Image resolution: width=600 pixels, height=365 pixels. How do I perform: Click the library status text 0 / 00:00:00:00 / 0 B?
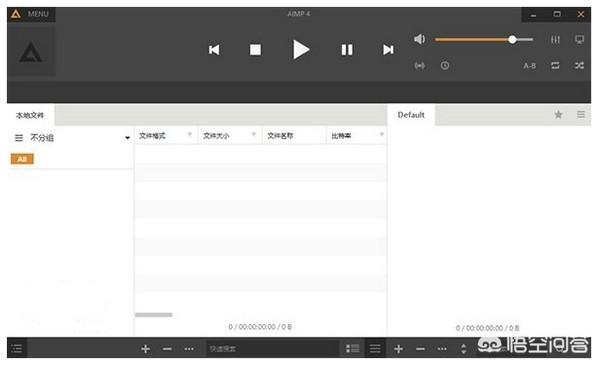click(x=260, y=327)
